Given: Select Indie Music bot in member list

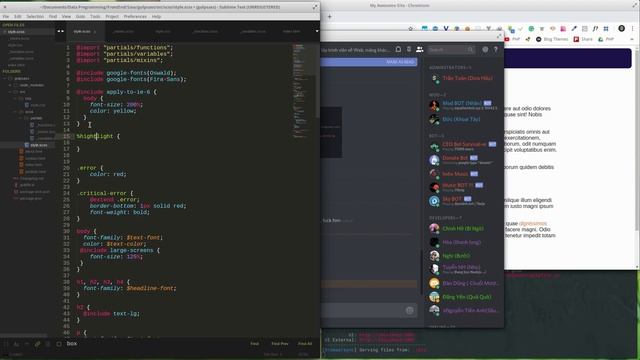Looking at the screenshot, I should (464, 173).
